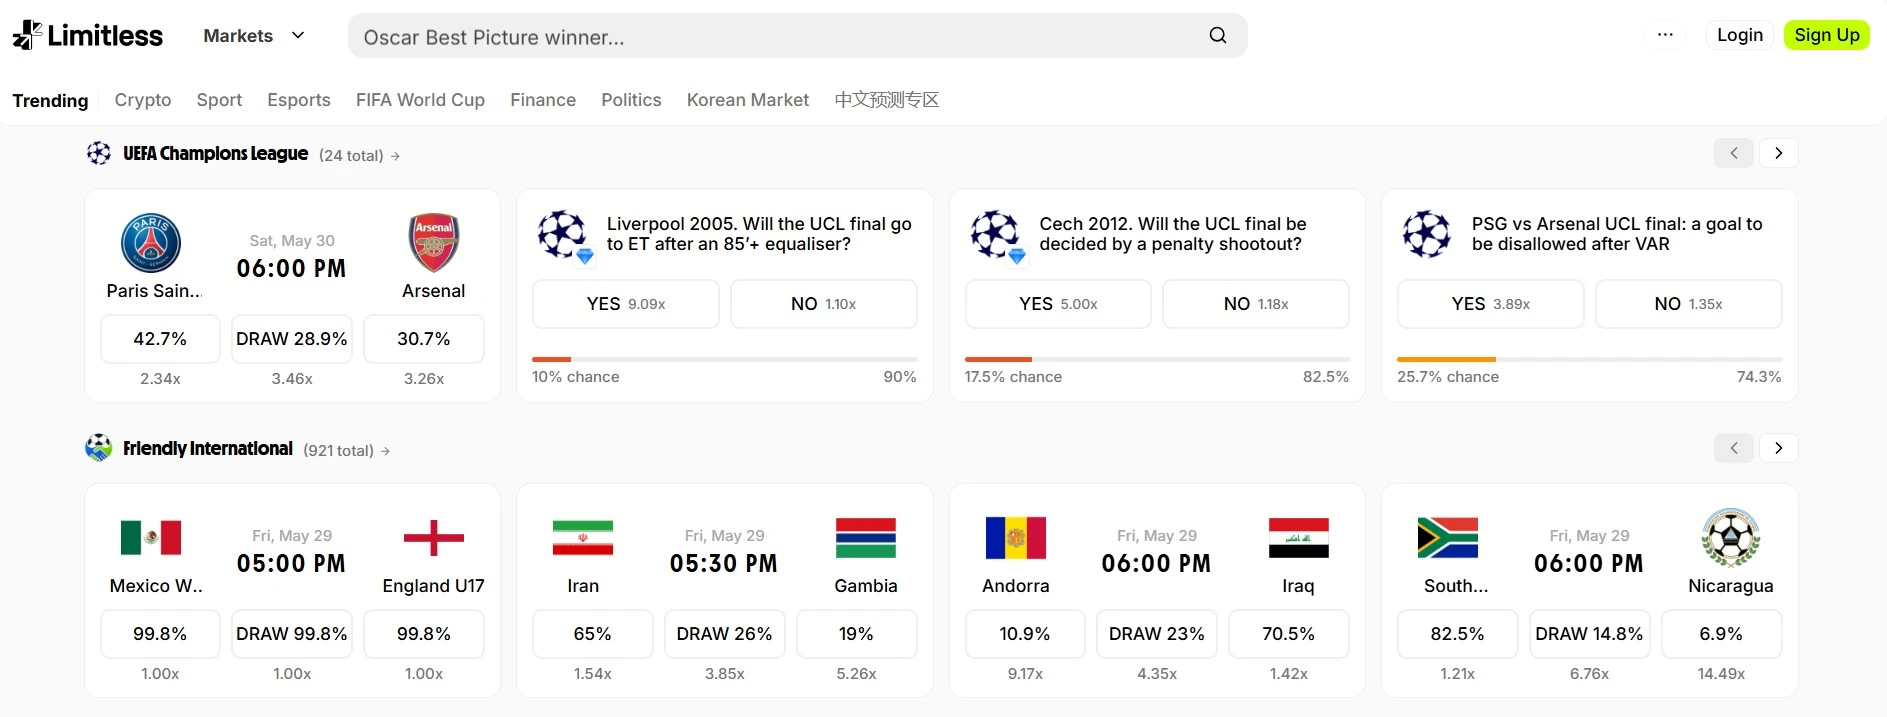Select South Africa win 82.5%

click(1458, 634)
